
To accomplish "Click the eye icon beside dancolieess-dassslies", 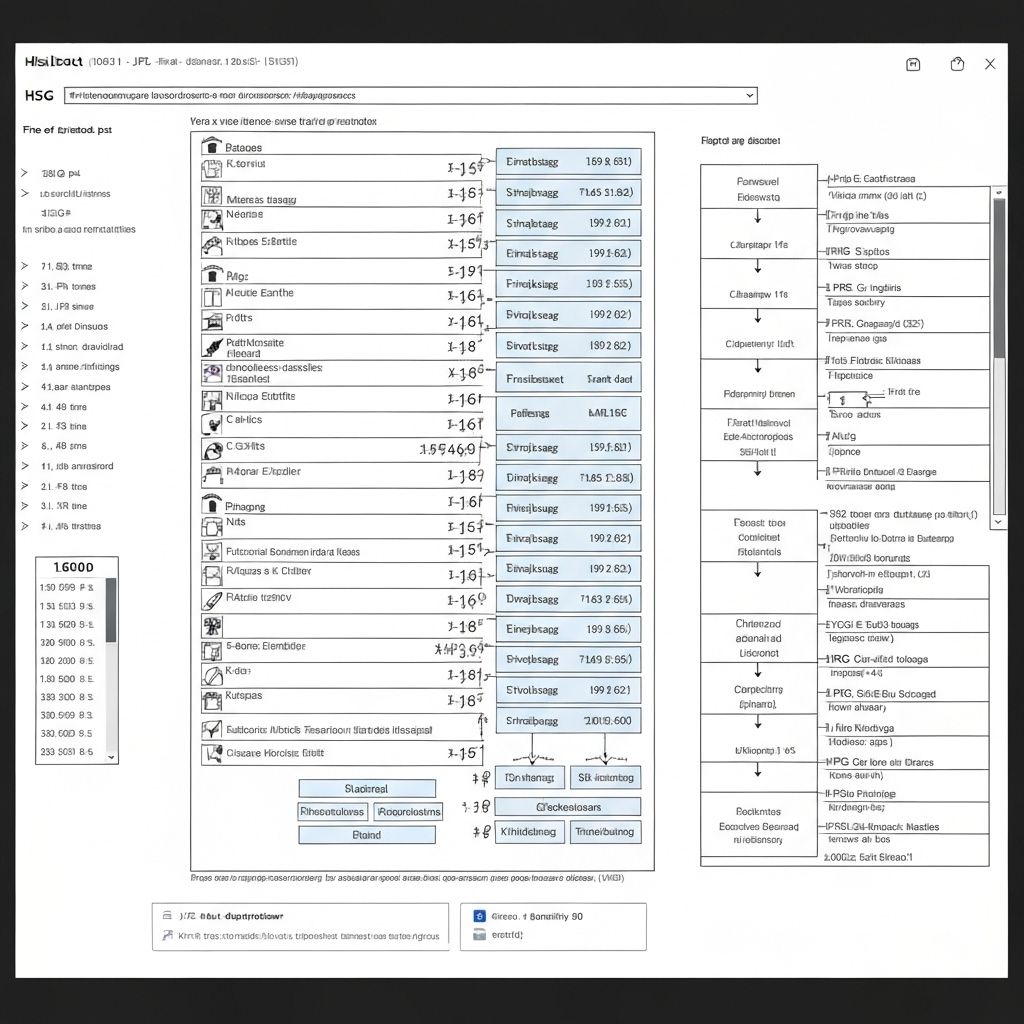I will 211,372.
